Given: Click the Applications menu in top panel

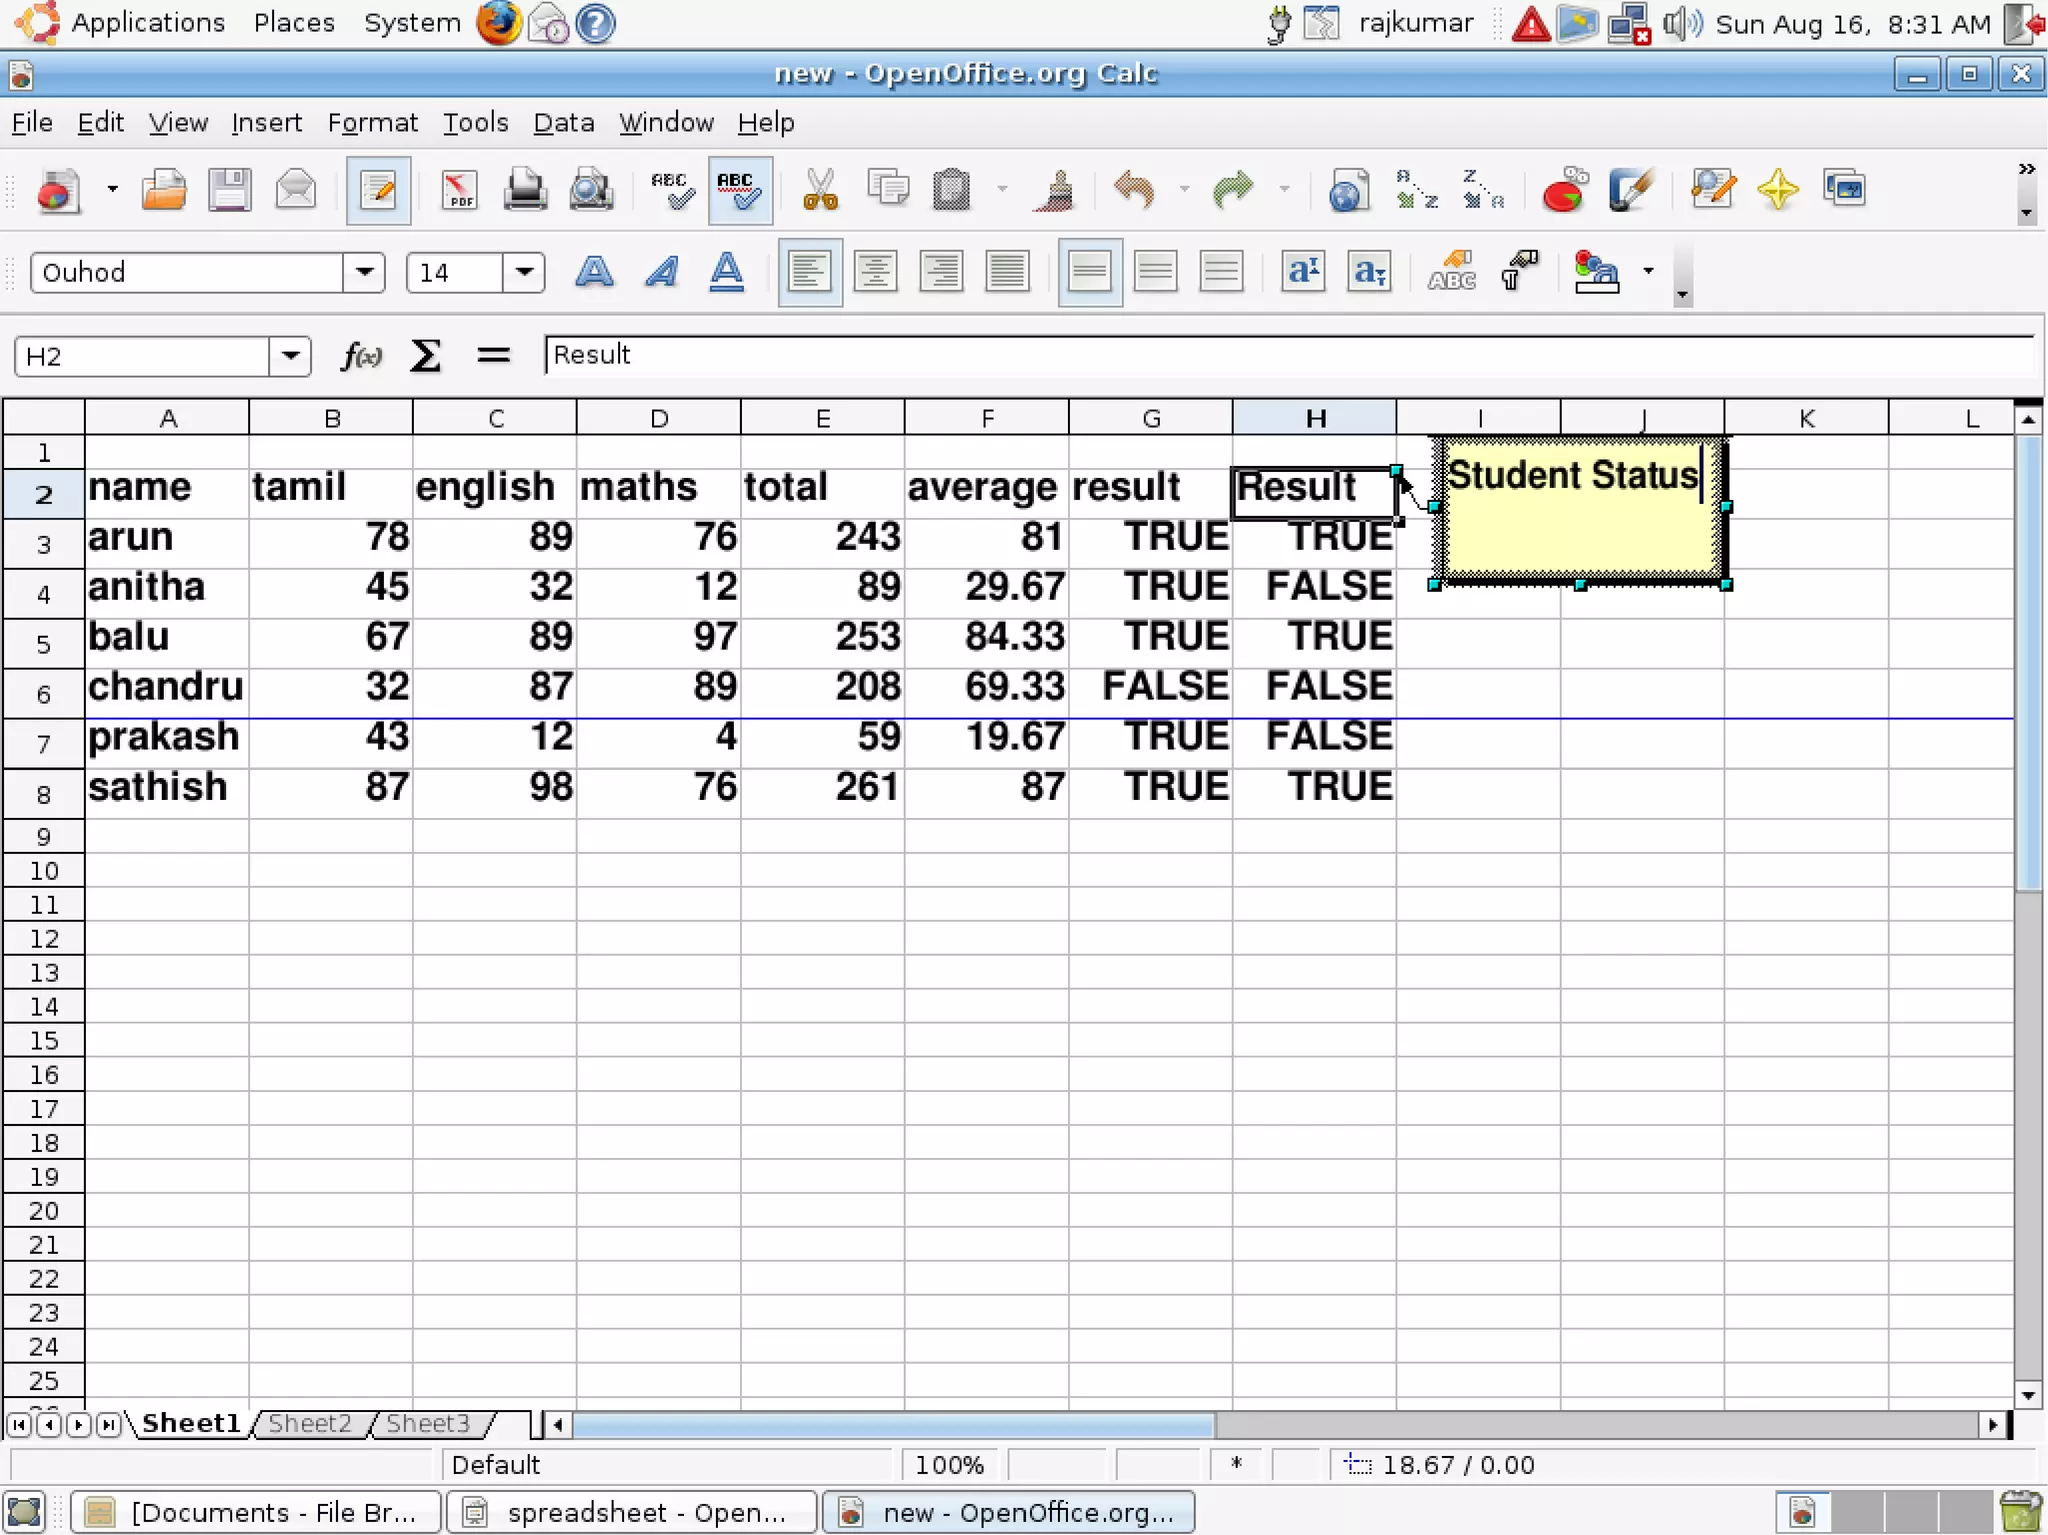Looking at the screenshot, I should point(148,23).
